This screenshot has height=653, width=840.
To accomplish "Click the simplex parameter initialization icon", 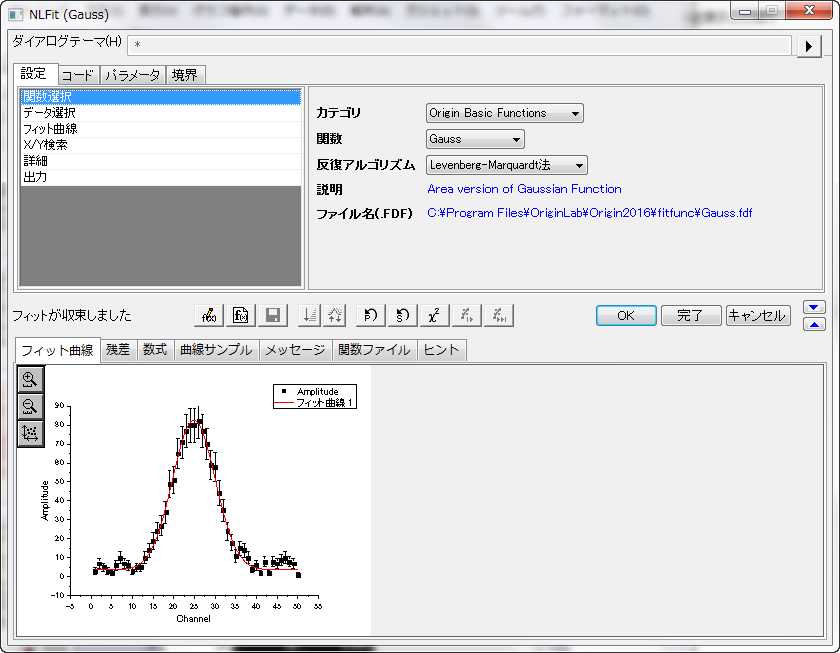I will [310, 316].
